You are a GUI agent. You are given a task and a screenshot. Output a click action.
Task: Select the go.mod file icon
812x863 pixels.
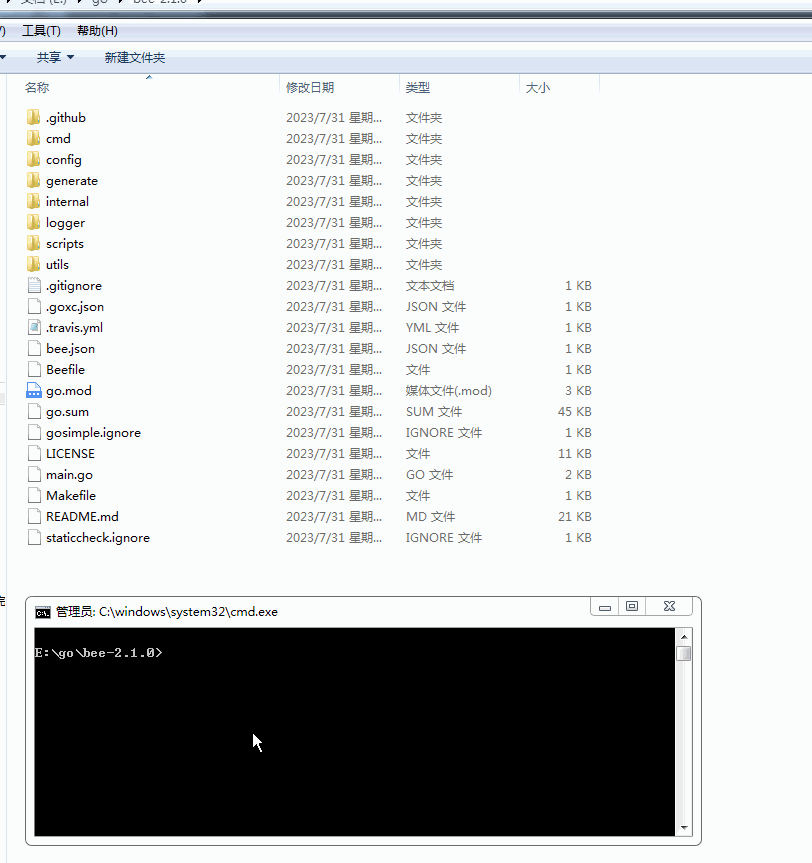[x=33, y=390]
